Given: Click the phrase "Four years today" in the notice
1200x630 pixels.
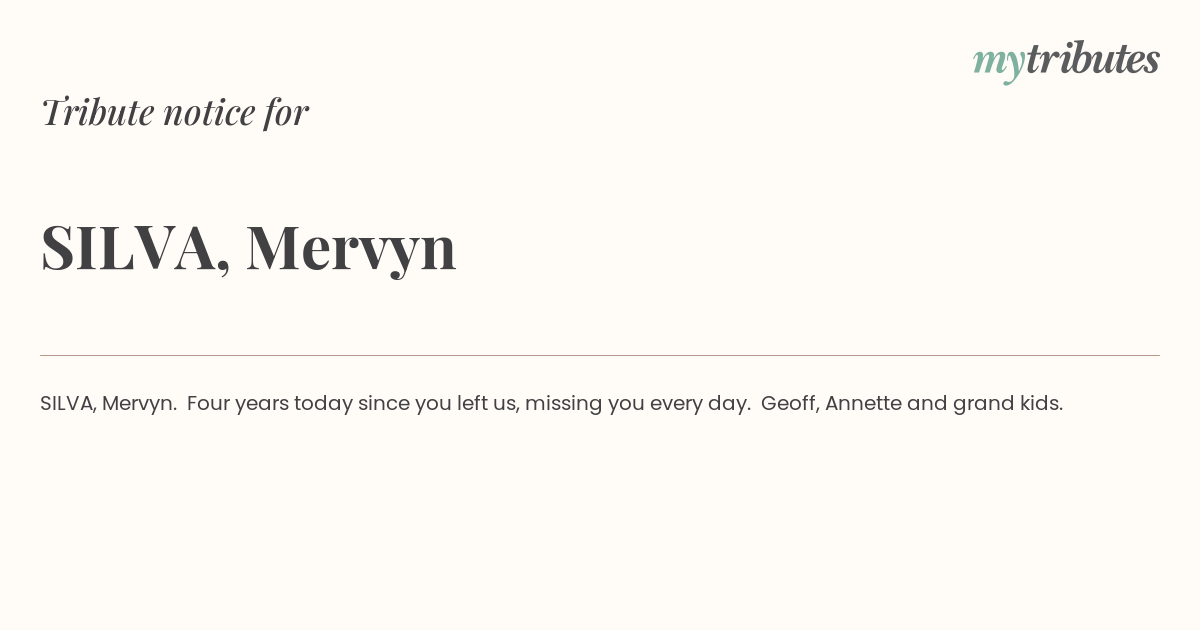Looking at the screenshot, I should pyautogui.click(x=270, y=404).
